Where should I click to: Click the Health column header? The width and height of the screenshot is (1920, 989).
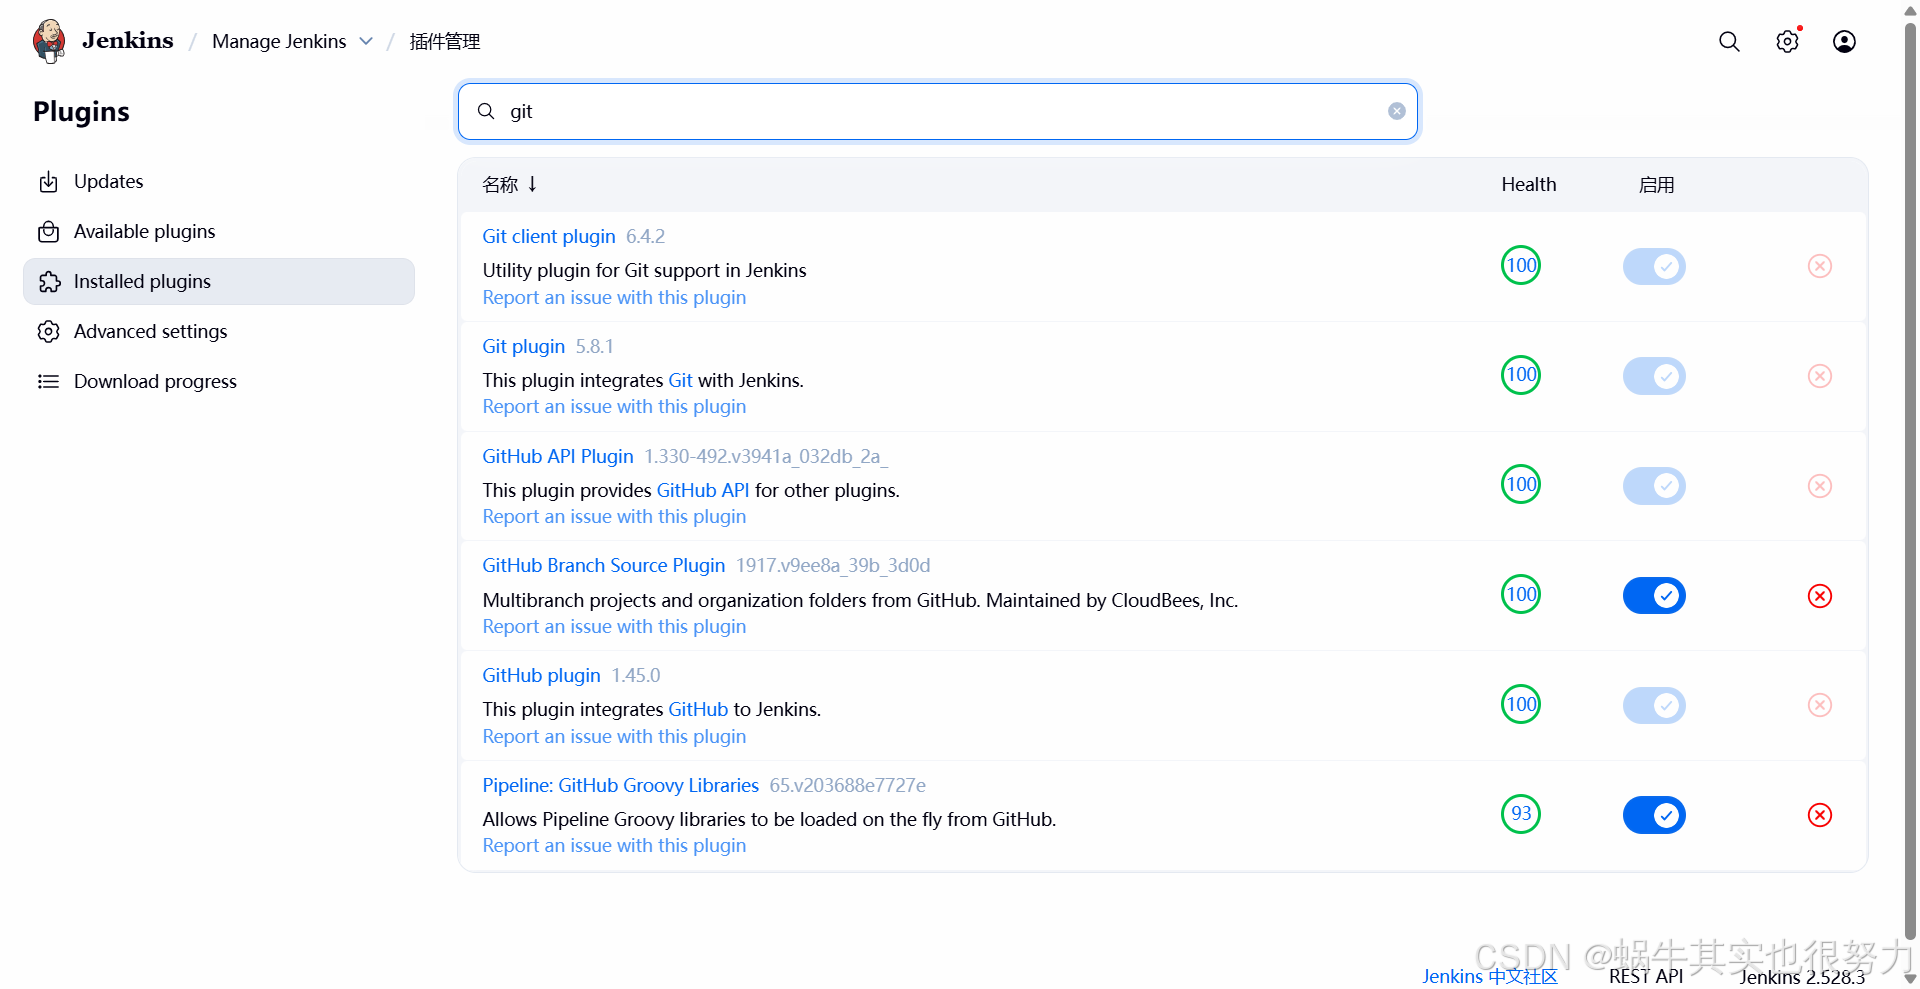click(1528, 184)
